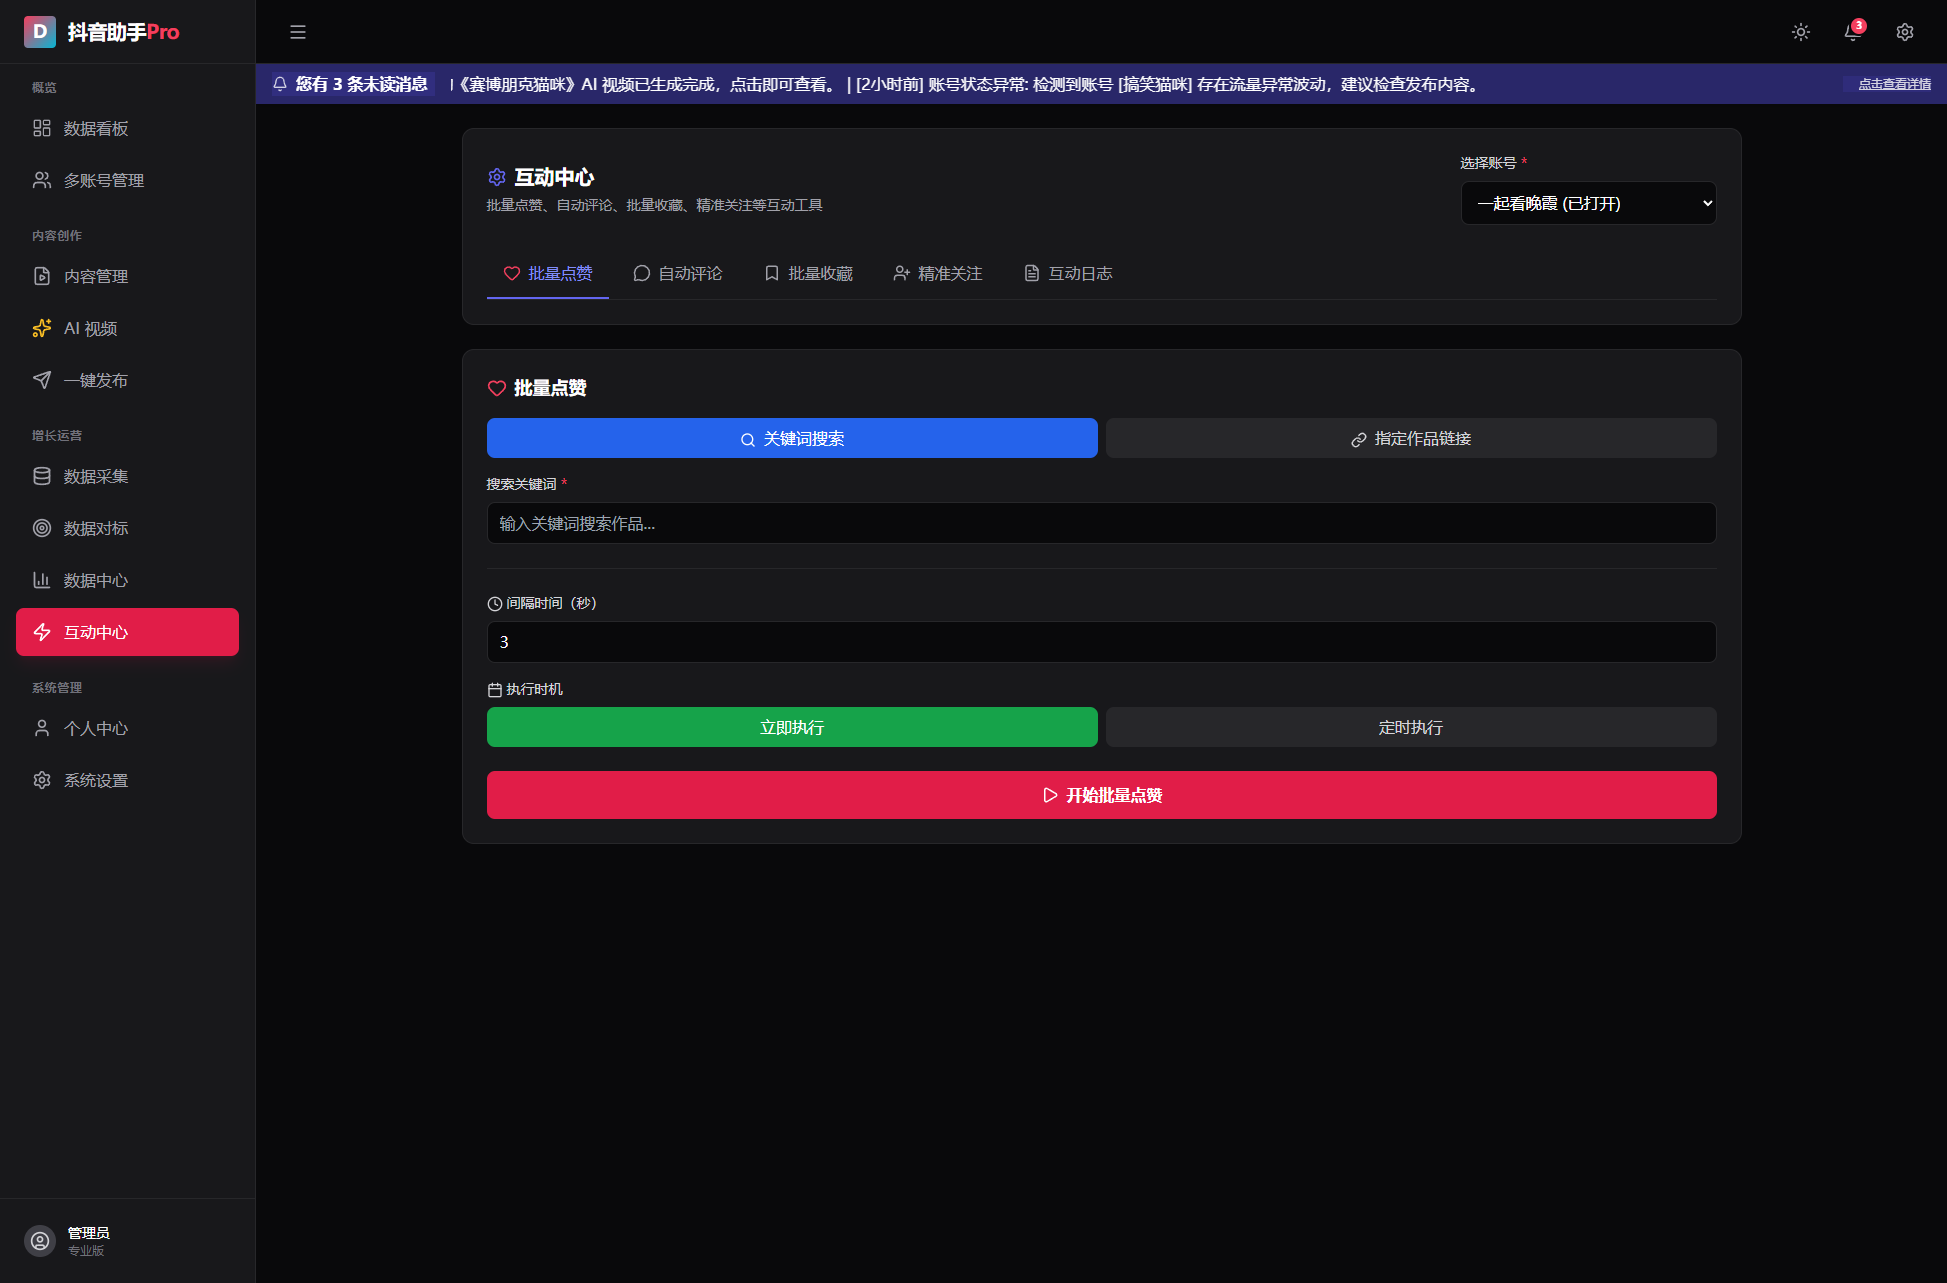Choose 定时执行 timing option
Screen dimensions: 1947x1283
tap(1411, 727)
